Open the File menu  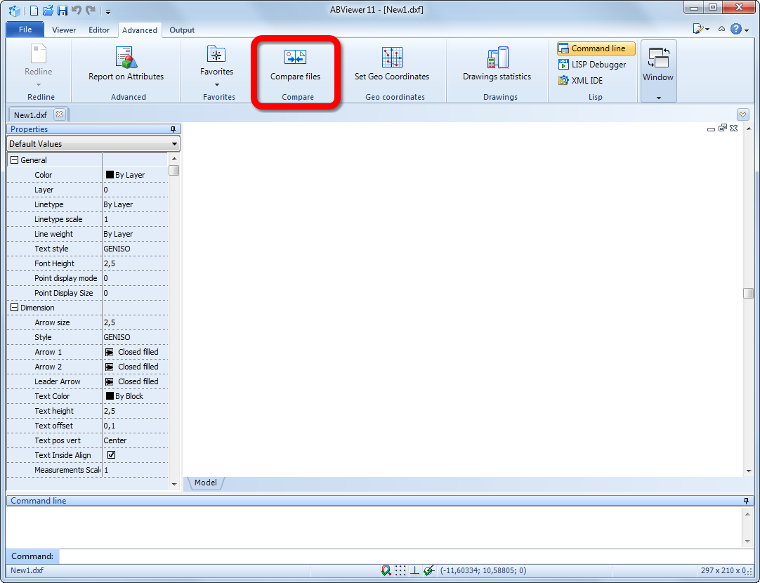pos(25,30)
